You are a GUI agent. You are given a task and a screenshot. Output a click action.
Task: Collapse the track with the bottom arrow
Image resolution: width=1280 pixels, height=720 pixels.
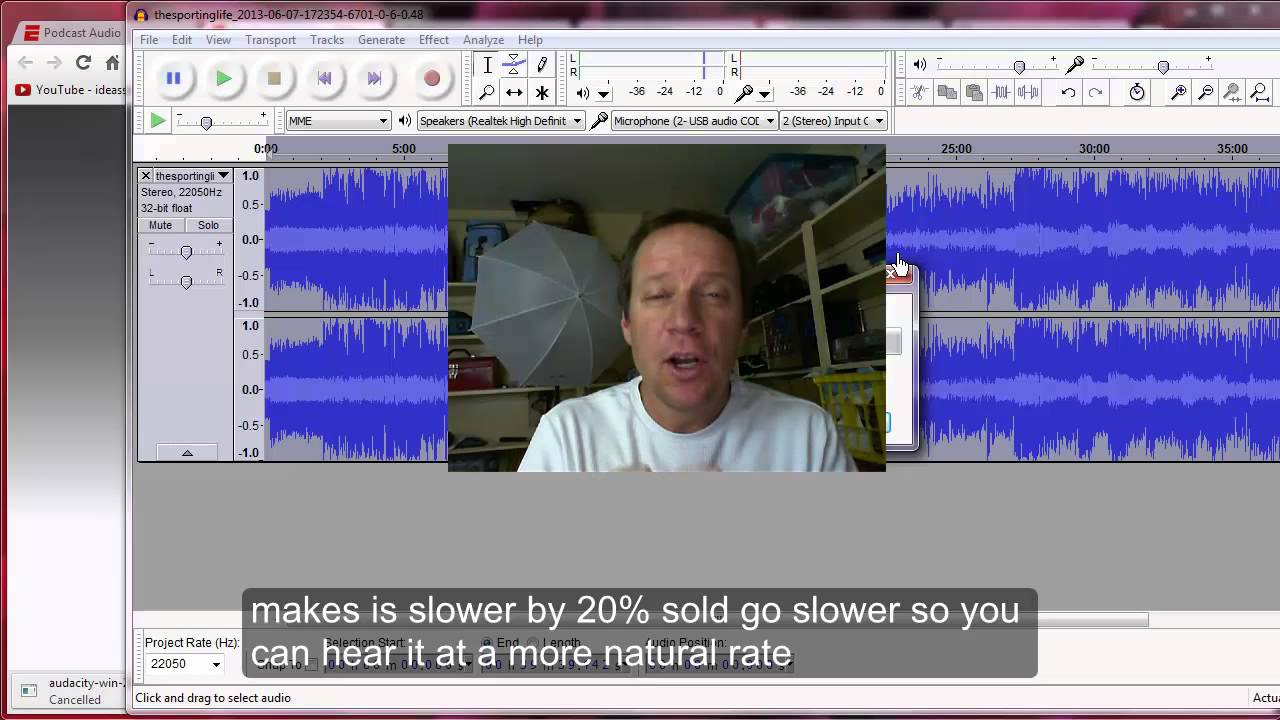[187, 453]
